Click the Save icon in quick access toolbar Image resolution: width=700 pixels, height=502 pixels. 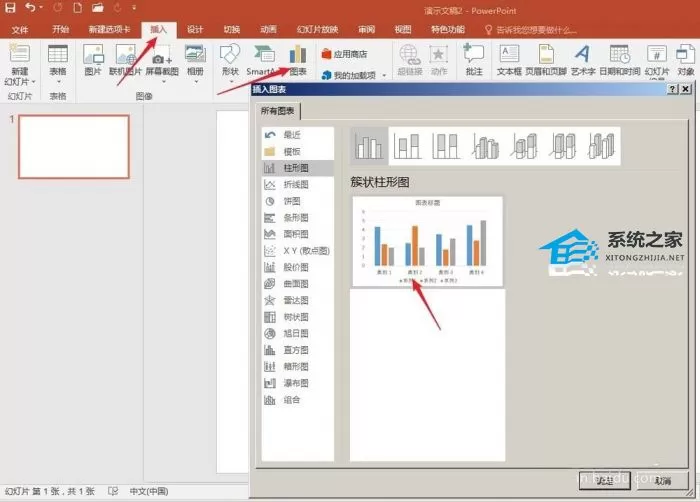click(x=10, y=8)
